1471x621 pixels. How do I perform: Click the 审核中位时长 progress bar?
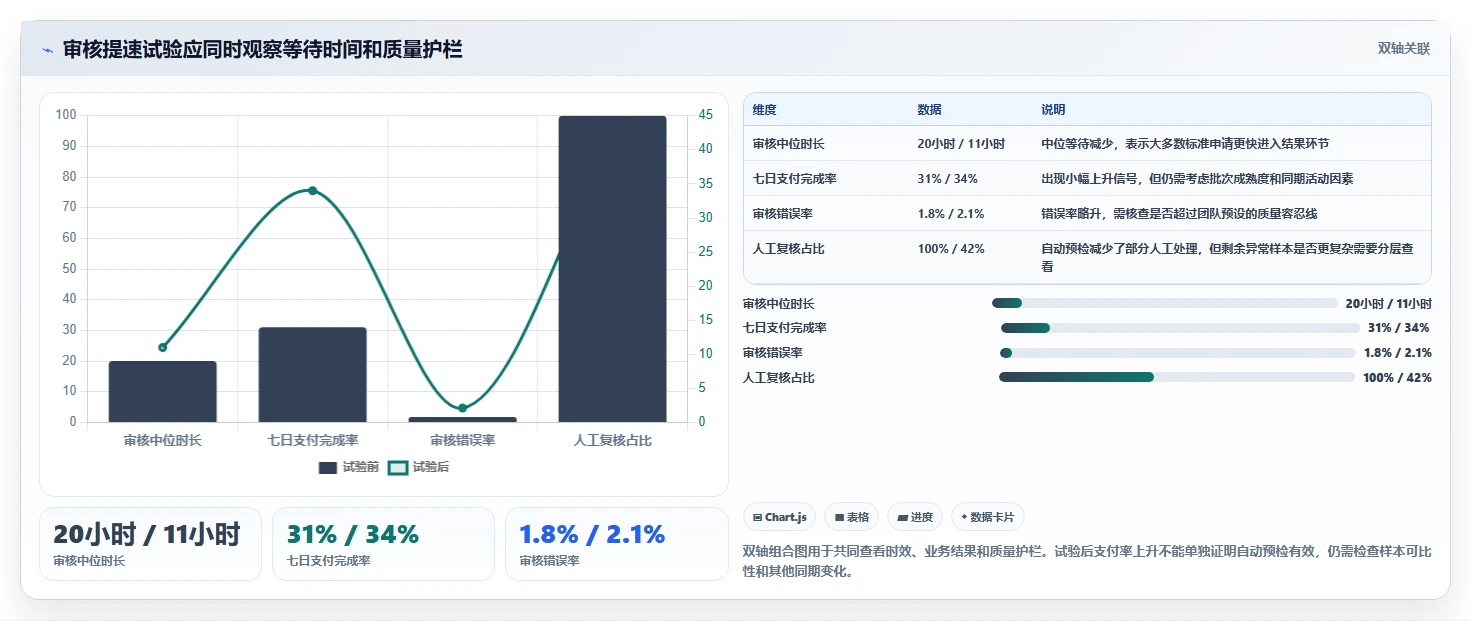point(1164,303)
